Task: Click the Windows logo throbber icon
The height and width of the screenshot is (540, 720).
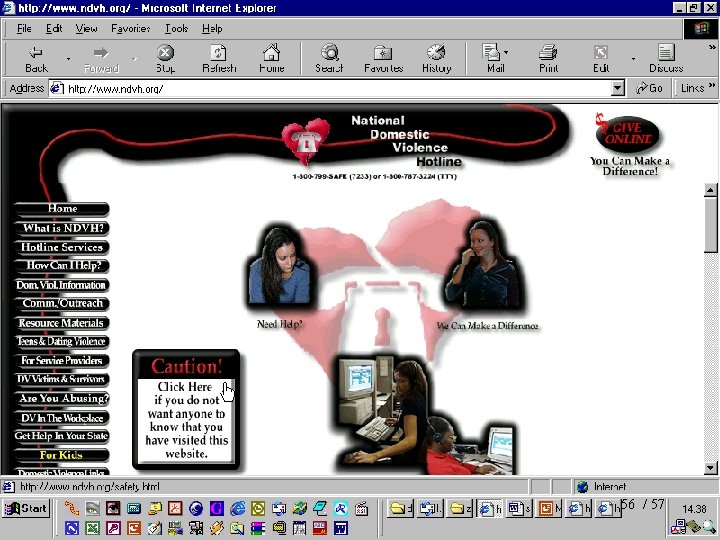Action: coord(700,29)
